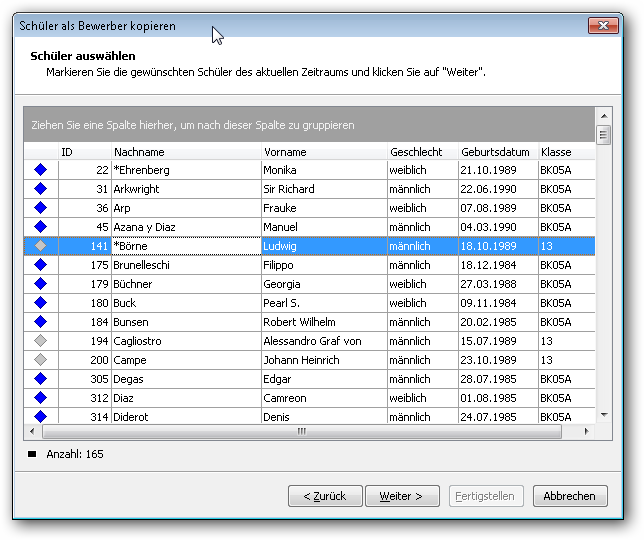Screen dimensions: 644x540
Task: Click the horizontal scrollbar thumb
Action: [x=302, y=431]
